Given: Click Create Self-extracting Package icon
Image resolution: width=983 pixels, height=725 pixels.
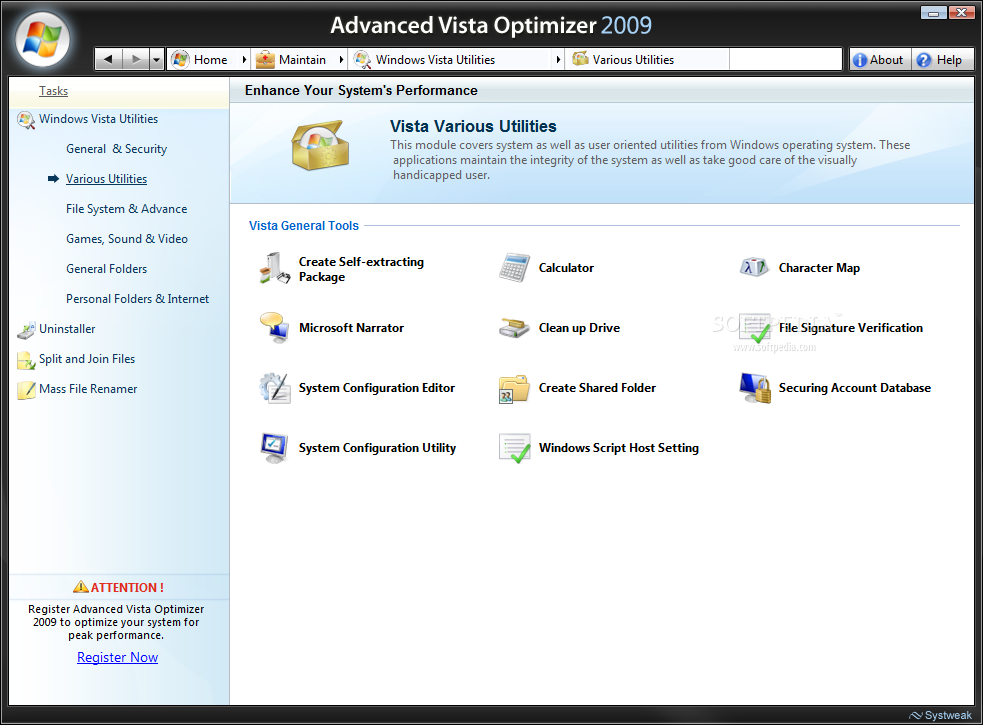Looking at the screenshot, I should click(275, 268).
